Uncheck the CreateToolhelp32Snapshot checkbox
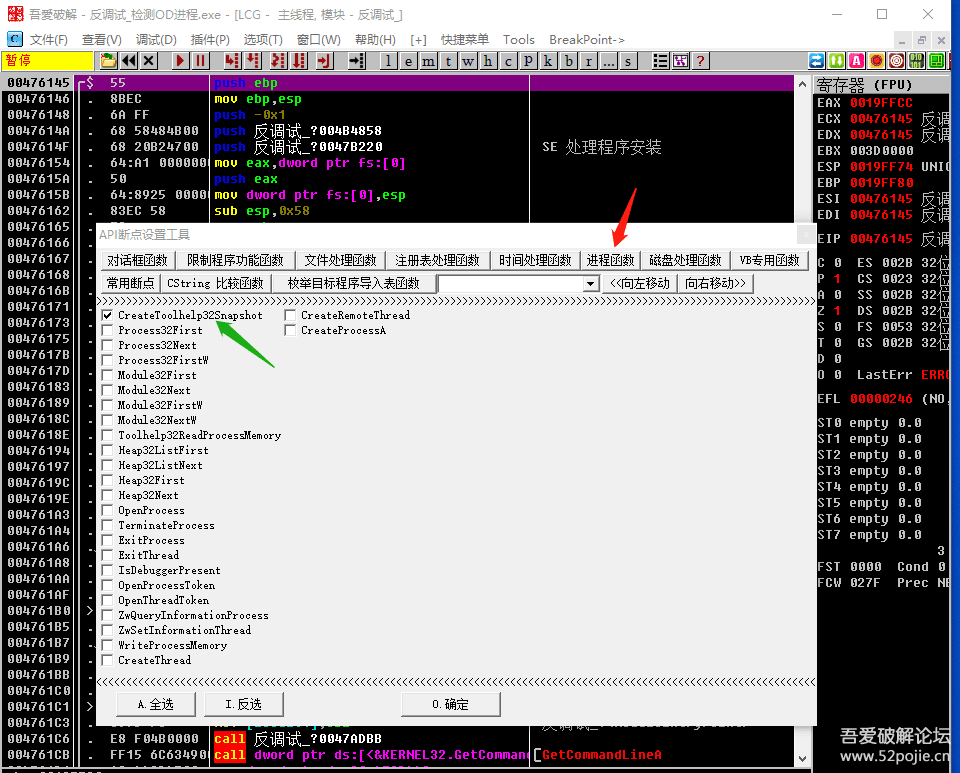 point(107,315)
